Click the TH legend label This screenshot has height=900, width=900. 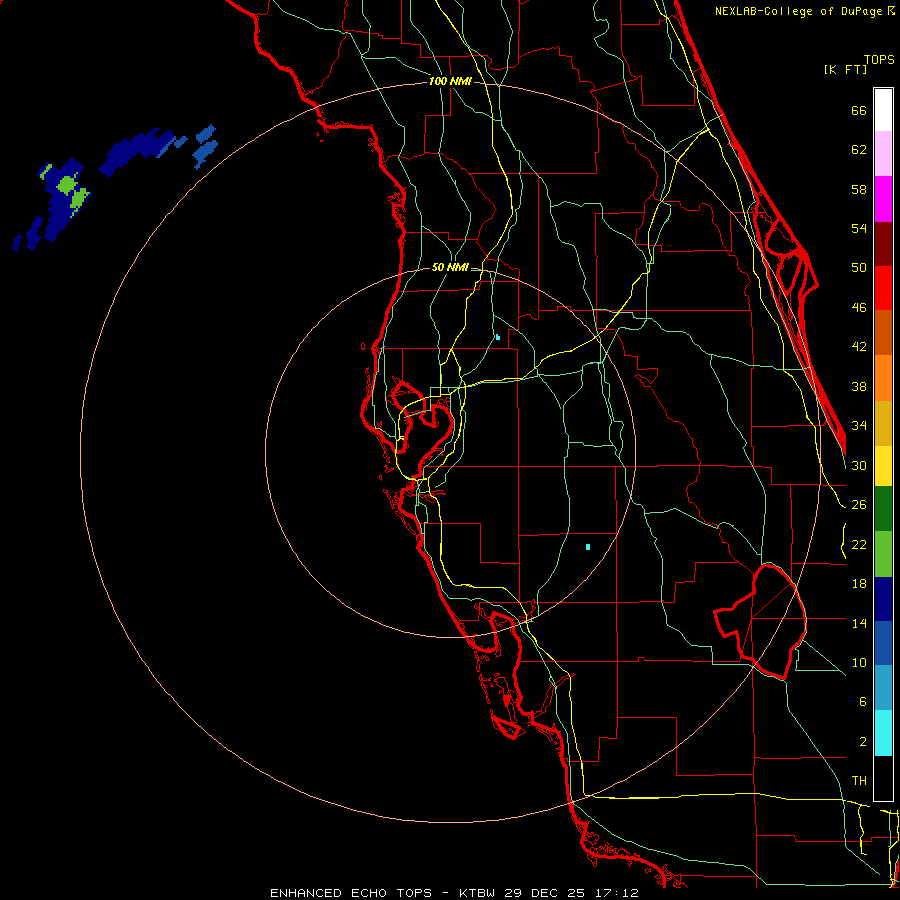(x=859, y=781)
